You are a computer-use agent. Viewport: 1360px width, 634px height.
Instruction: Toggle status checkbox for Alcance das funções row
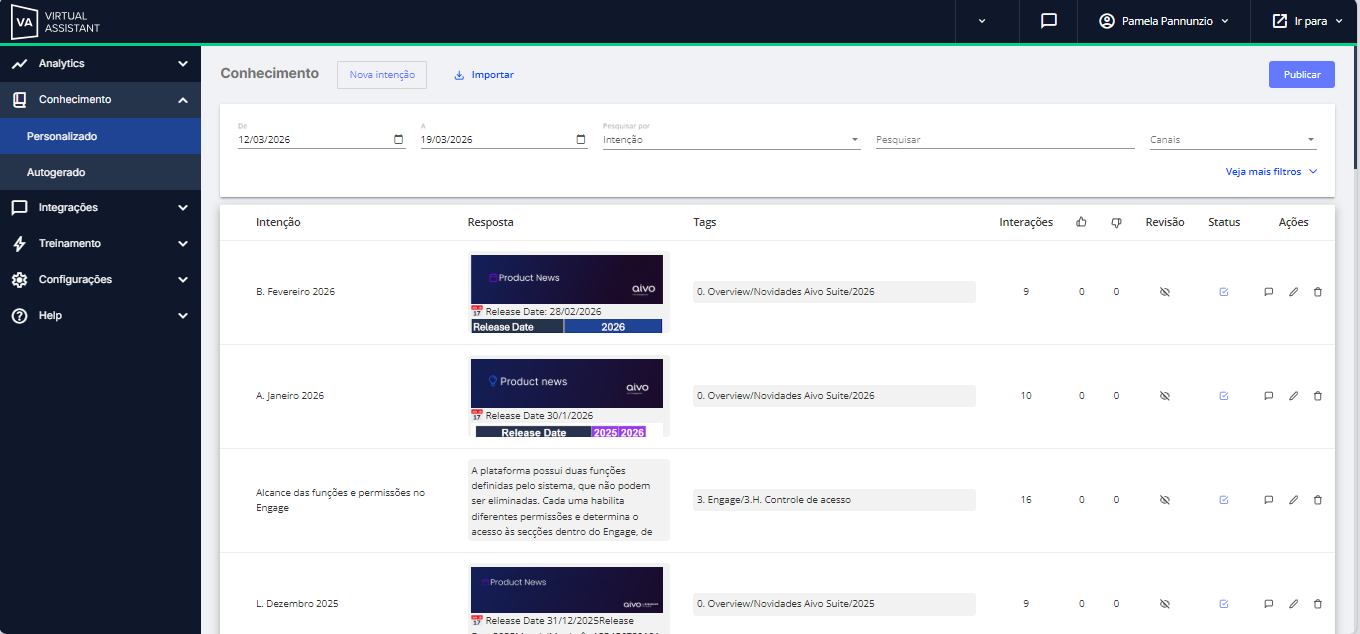pos(1223,500)
